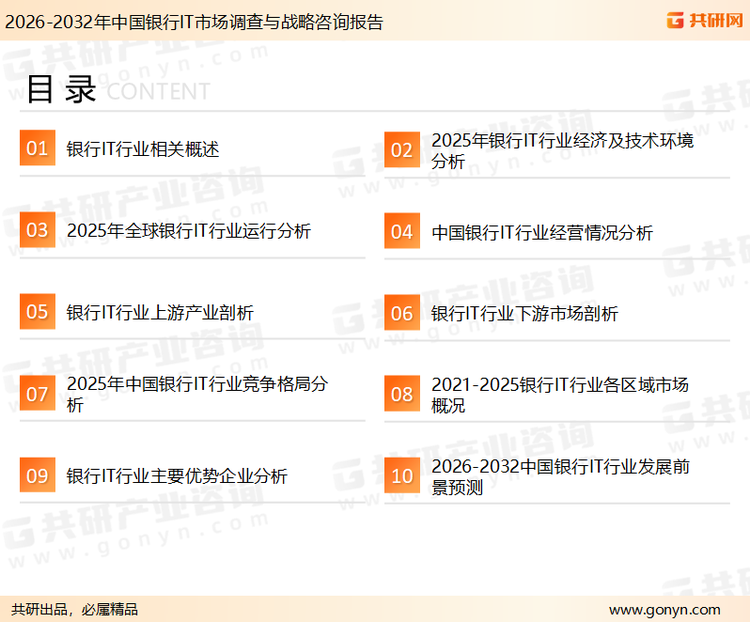This screenshot has height=622, width=750.
Task: Open chapter 2025年银行IT行业经济及技术环境分析
Action: tap(562, 151)
